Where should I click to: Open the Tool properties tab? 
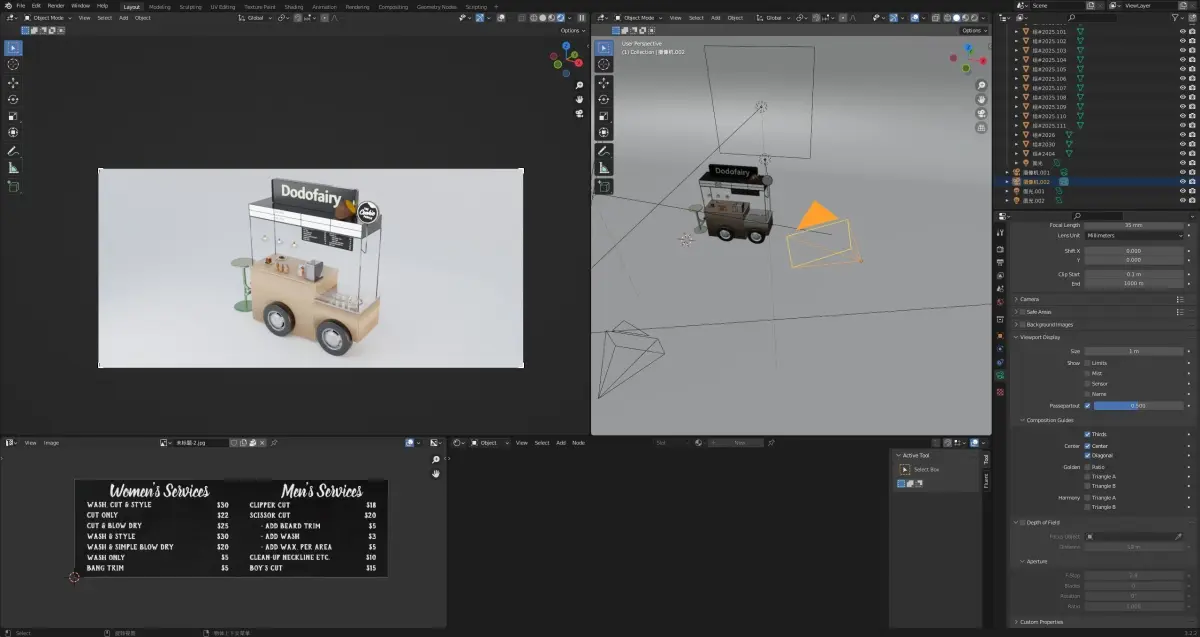click(1000, 233)
